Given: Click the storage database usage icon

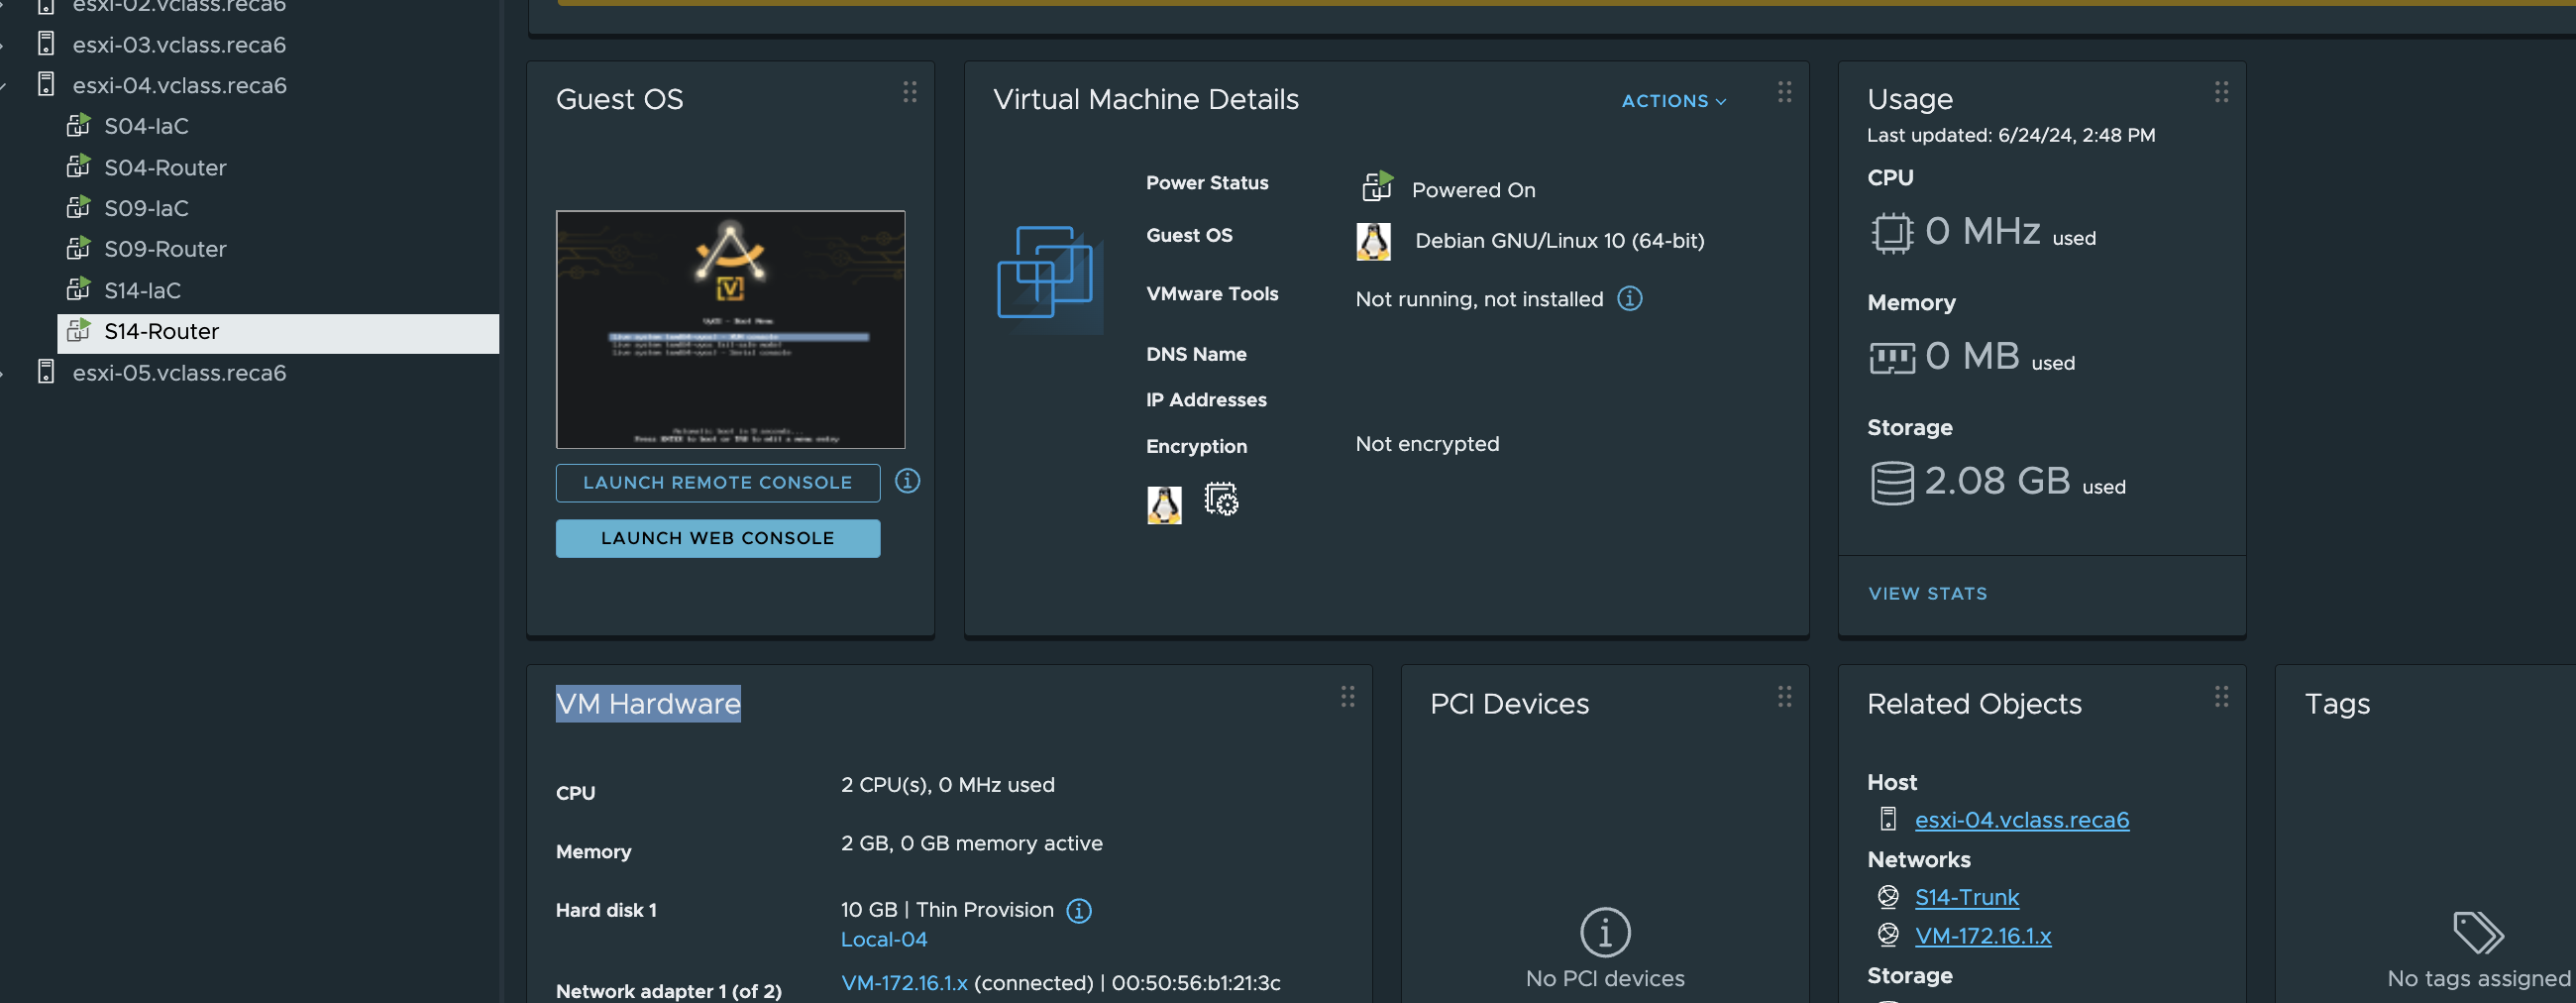Looking at the screenshot, I should [x=1892, y=483].
